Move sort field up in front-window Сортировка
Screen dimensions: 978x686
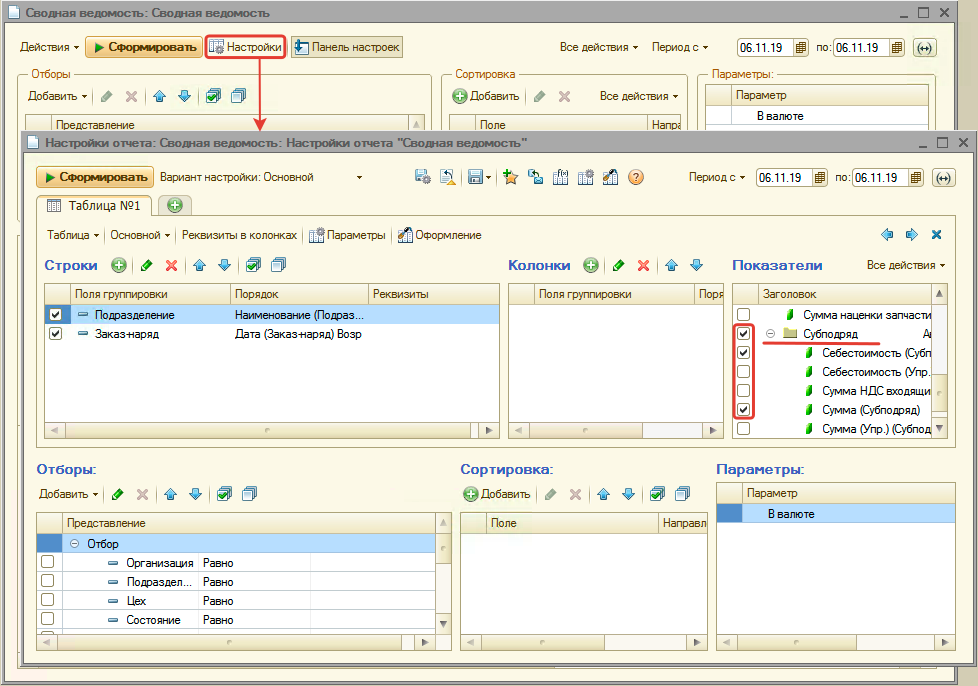(603, 494)
